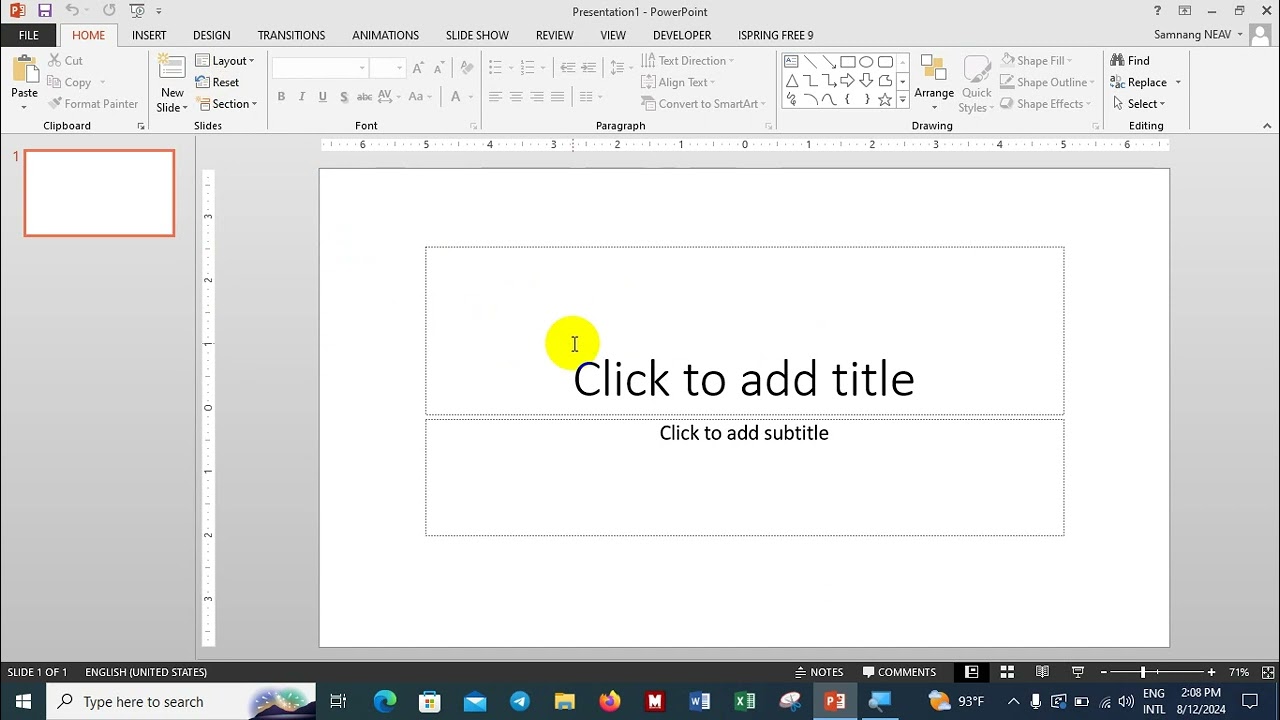Open Firefox from the taskbar
Screen dimensions: 1280x720
(610, 701)
